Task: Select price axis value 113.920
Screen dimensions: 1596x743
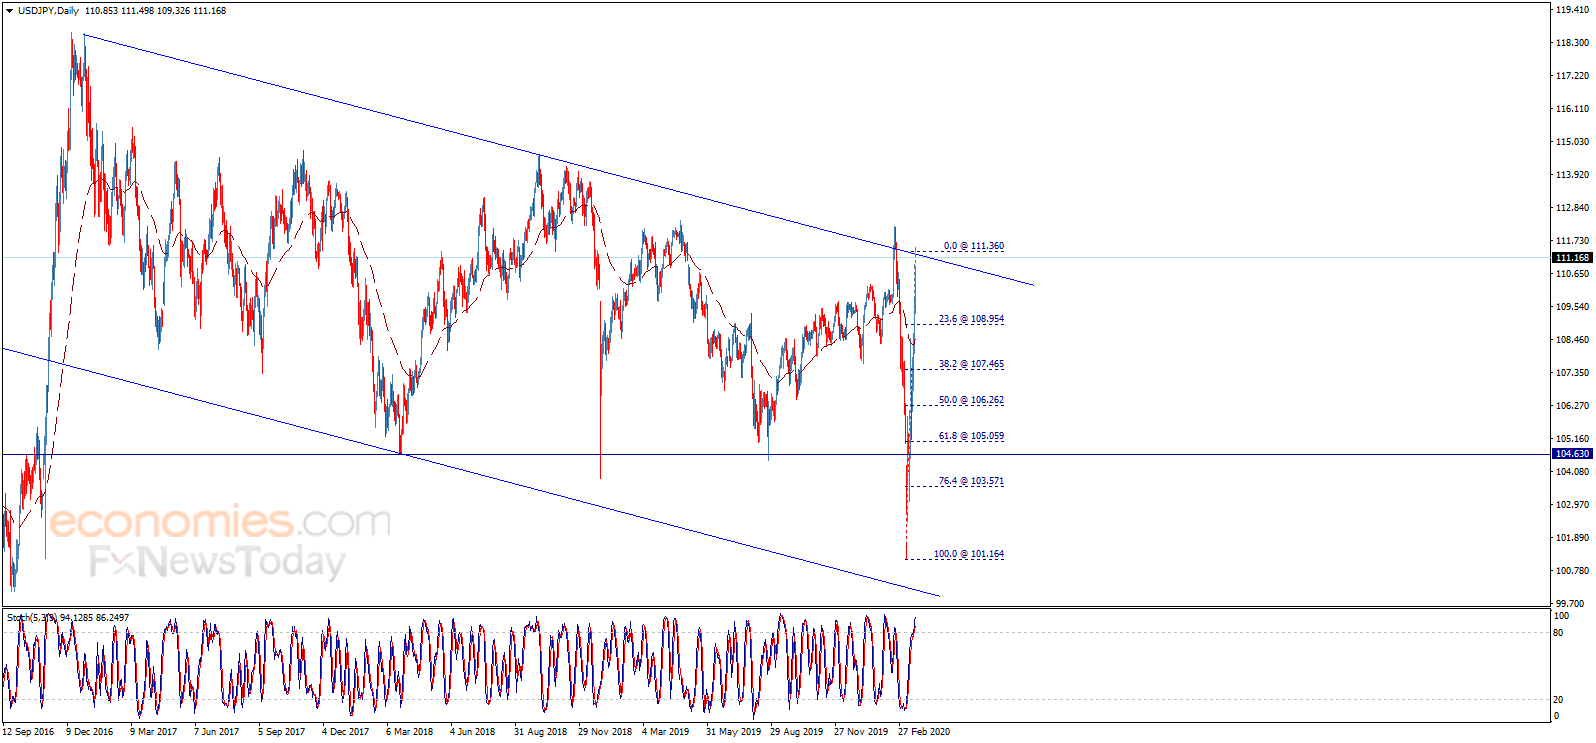Action: (1572, 175)
